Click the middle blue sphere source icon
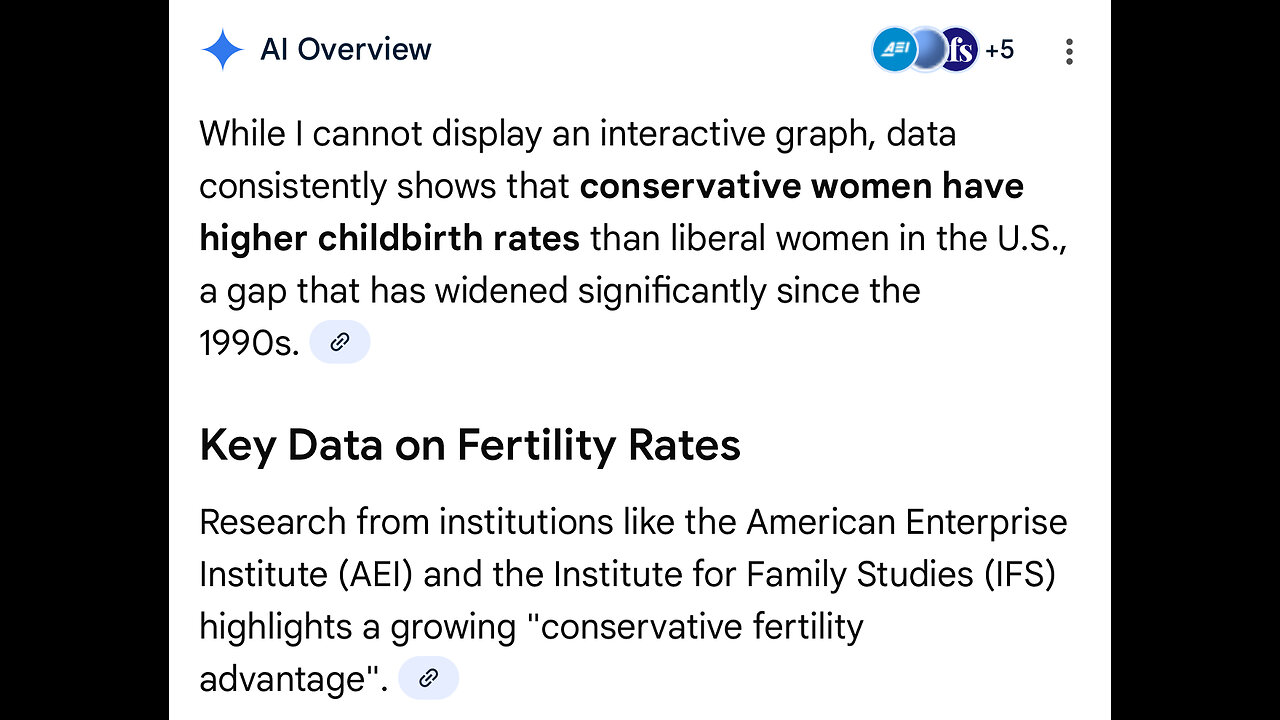1280x720 pixels. [x=926, y=50]
